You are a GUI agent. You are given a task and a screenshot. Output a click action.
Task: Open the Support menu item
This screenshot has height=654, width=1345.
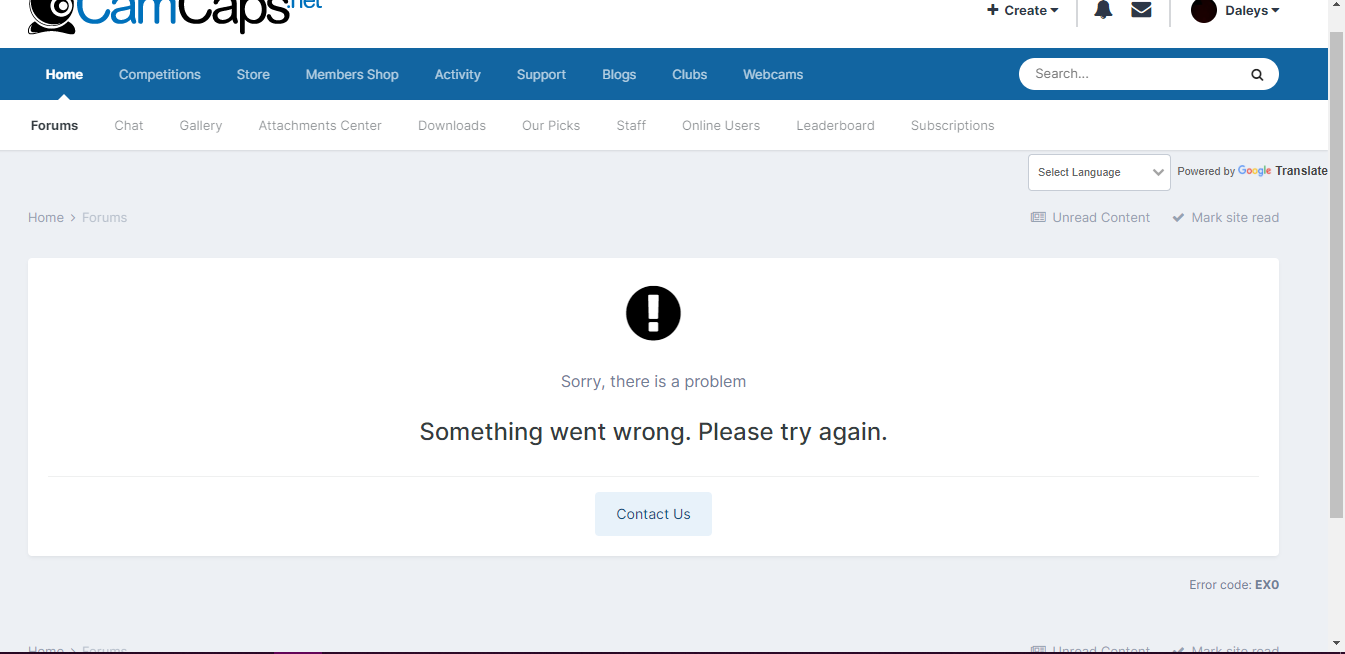tap(541, 74)
